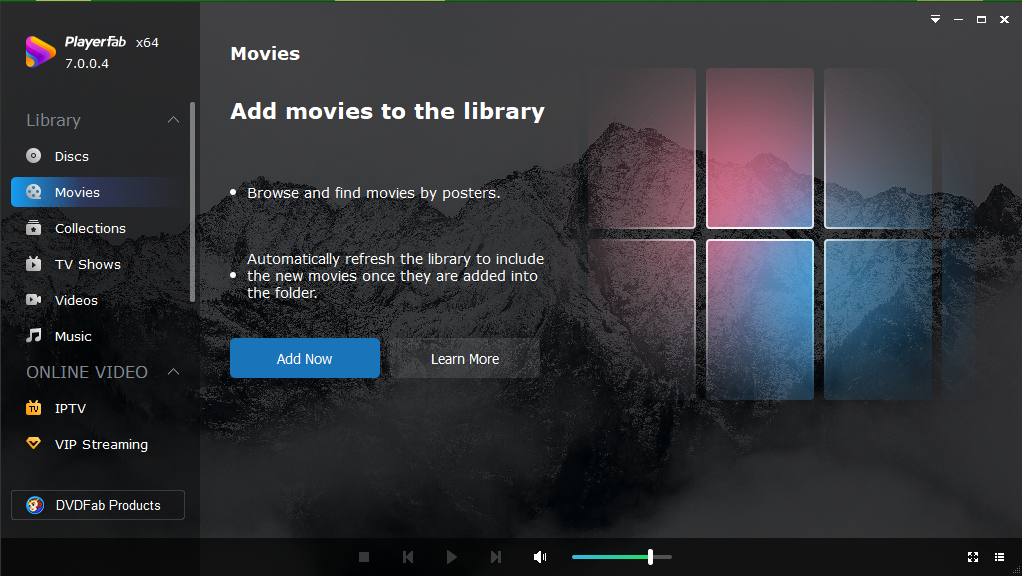Open the title bar dropdown menu arrow
This screenshot has width=1022, height=576.
coord(935,20)
